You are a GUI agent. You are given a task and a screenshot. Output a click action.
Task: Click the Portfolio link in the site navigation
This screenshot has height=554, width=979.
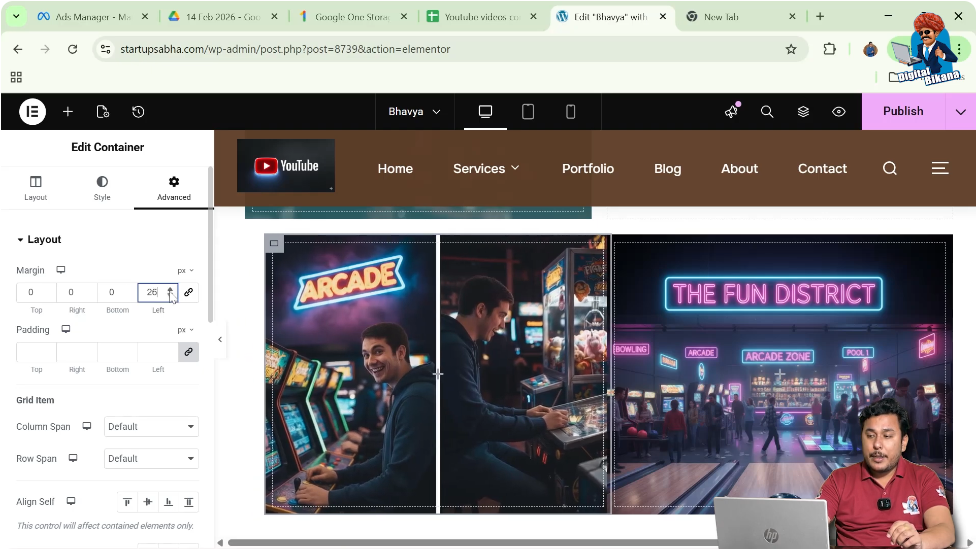(x=587, y=169)
